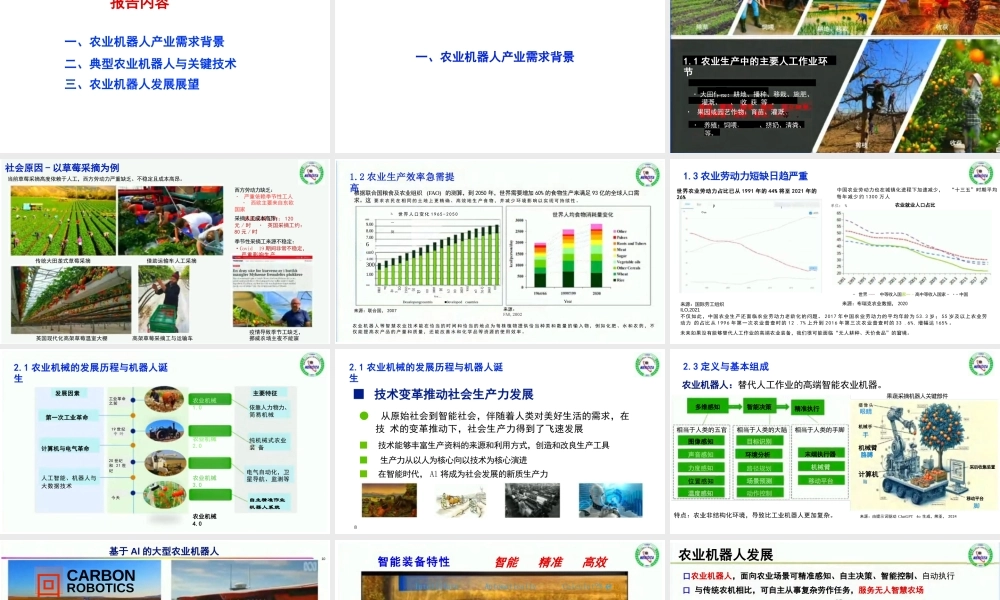The width and height of the screenshot is (1000, 600).
Task: Open the 报告内容 contents slide thumbnail
Action: [x=165, y=76]
